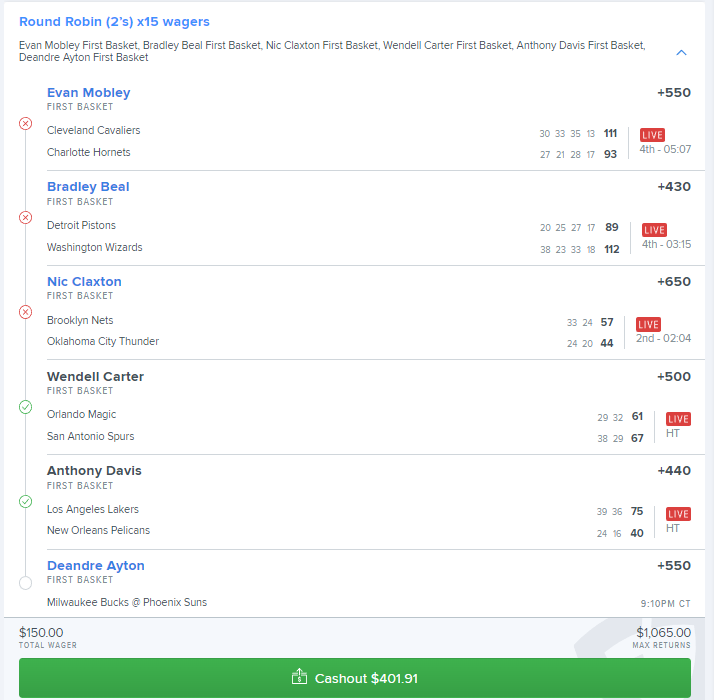Select the Wendell Carter heading

click(95, 376)
